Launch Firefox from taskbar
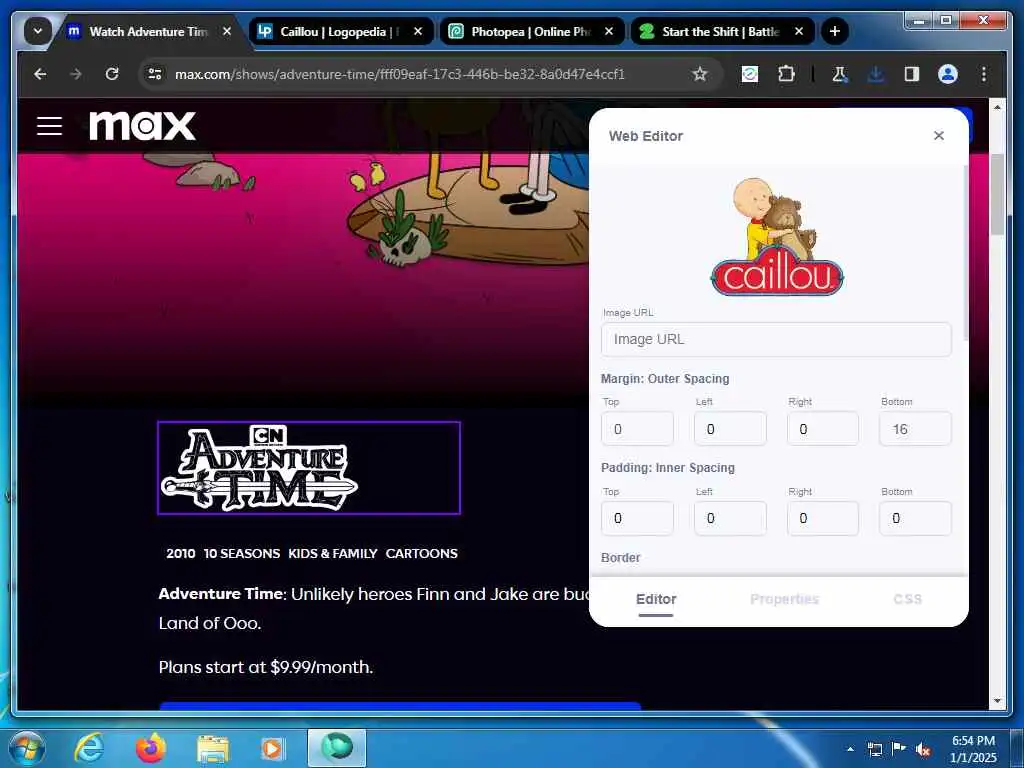Screen dimensions: 1024x768 pyautogui.click(x=151, y=748)
